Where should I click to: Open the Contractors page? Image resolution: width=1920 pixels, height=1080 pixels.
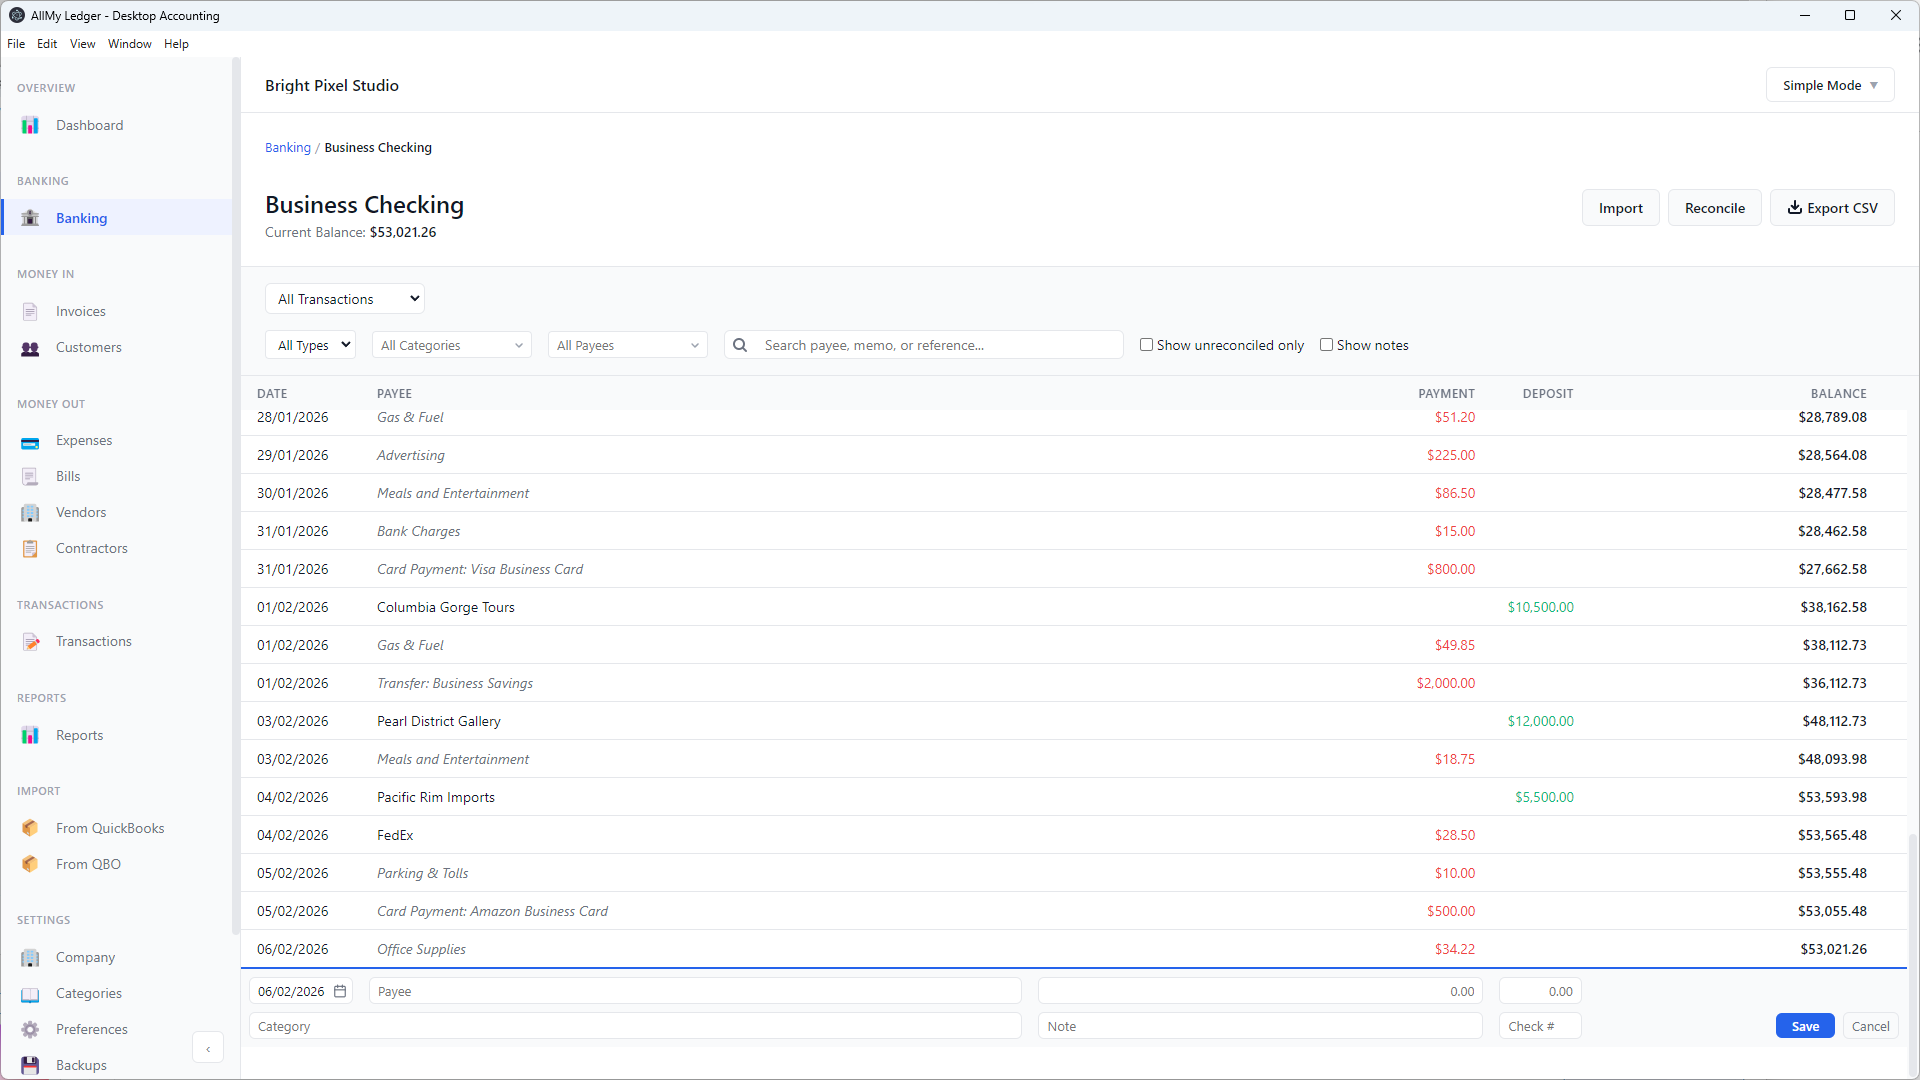coord(91,548)
